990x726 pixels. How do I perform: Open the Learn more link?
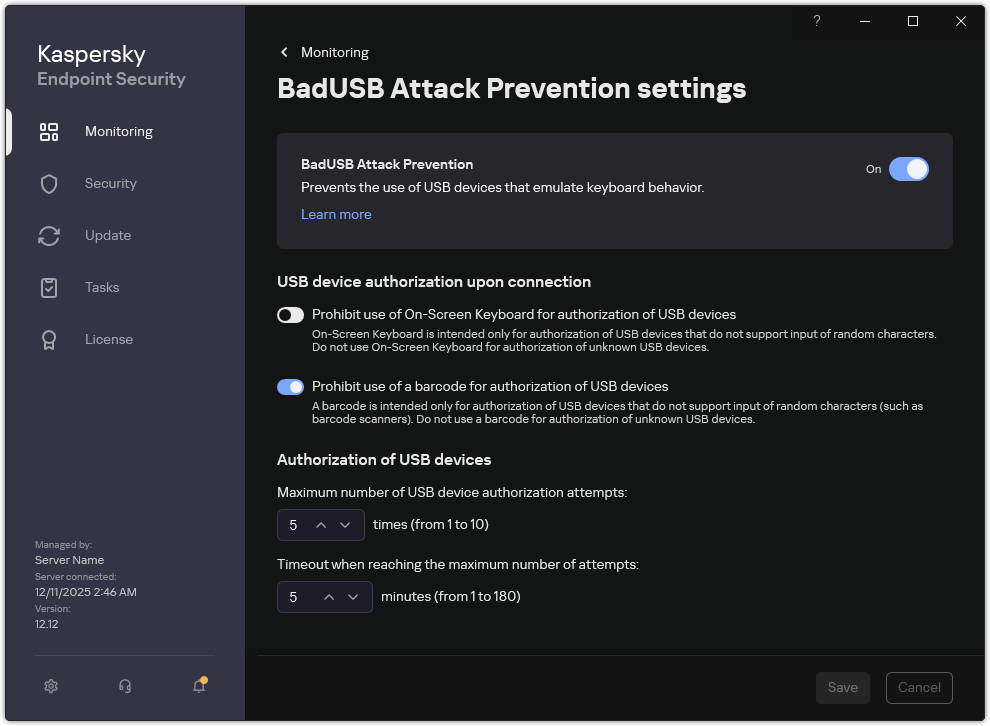click(336, 214)
